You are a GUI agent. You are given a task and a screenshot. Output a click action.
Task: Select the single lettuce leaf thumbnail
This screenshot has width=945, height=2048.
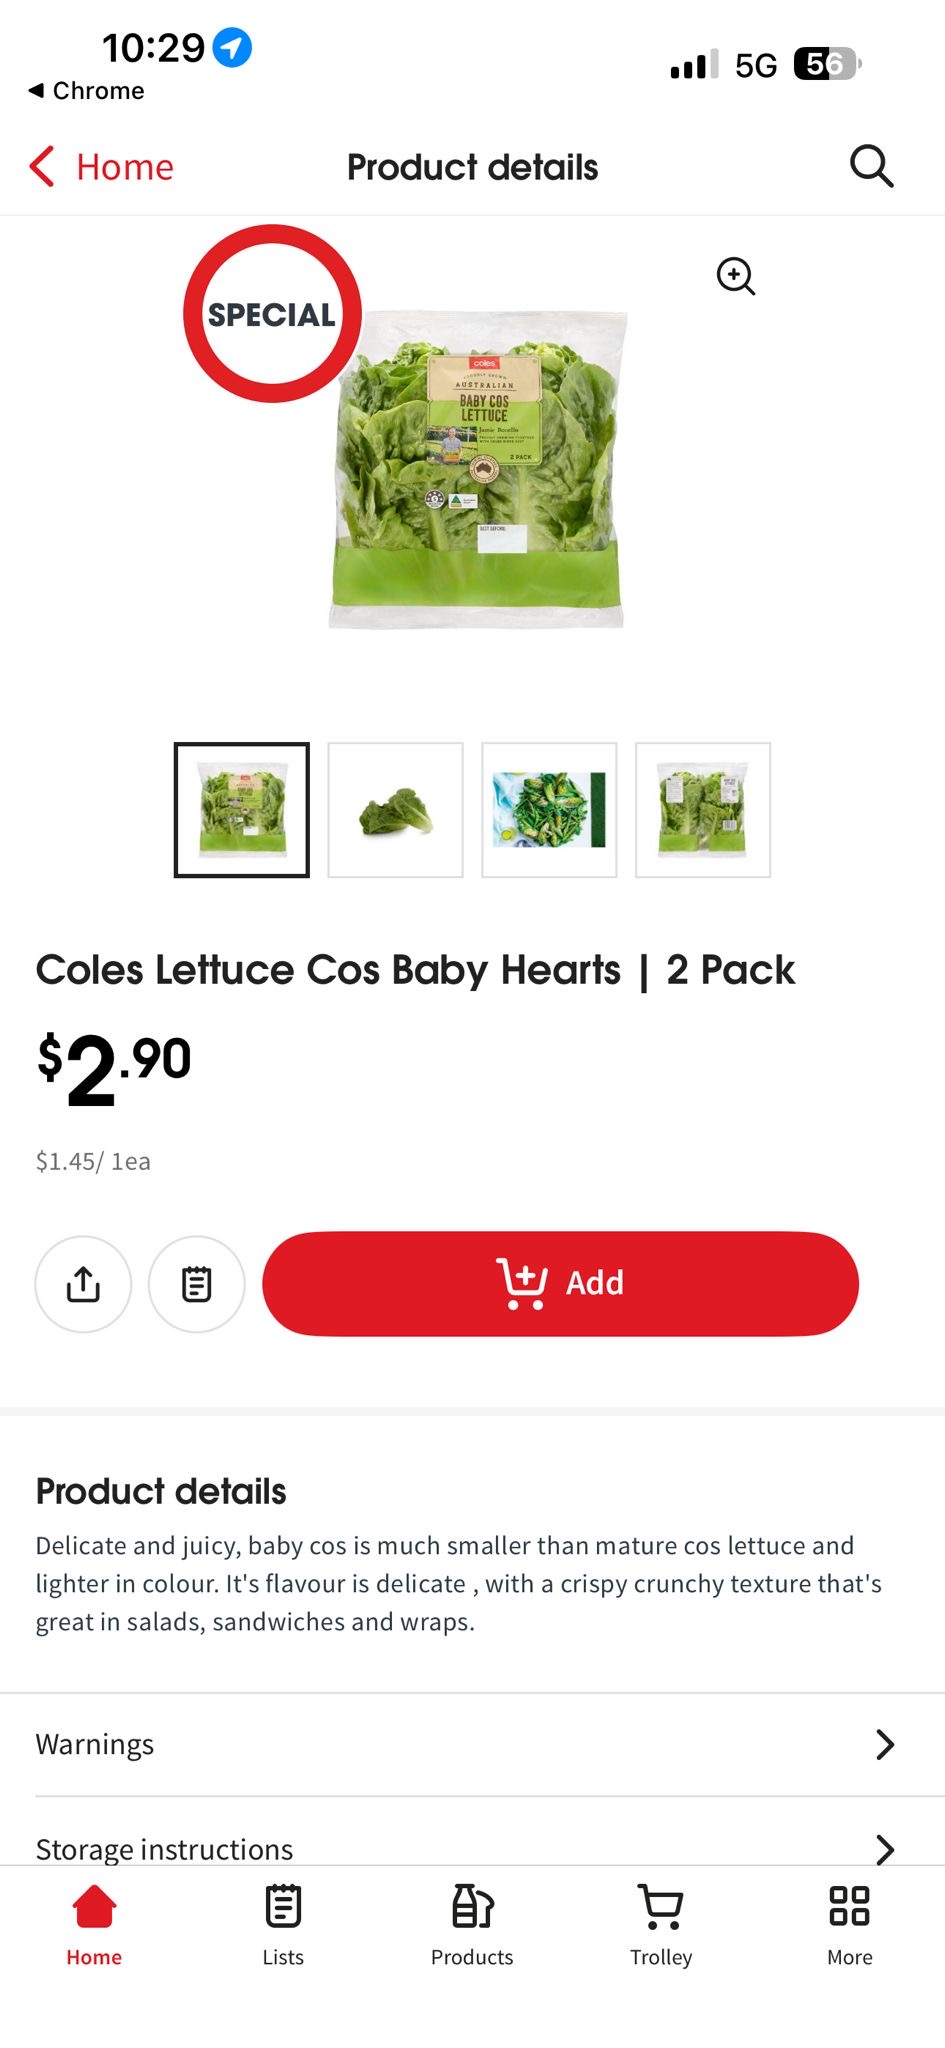click(x=396, y=810)
